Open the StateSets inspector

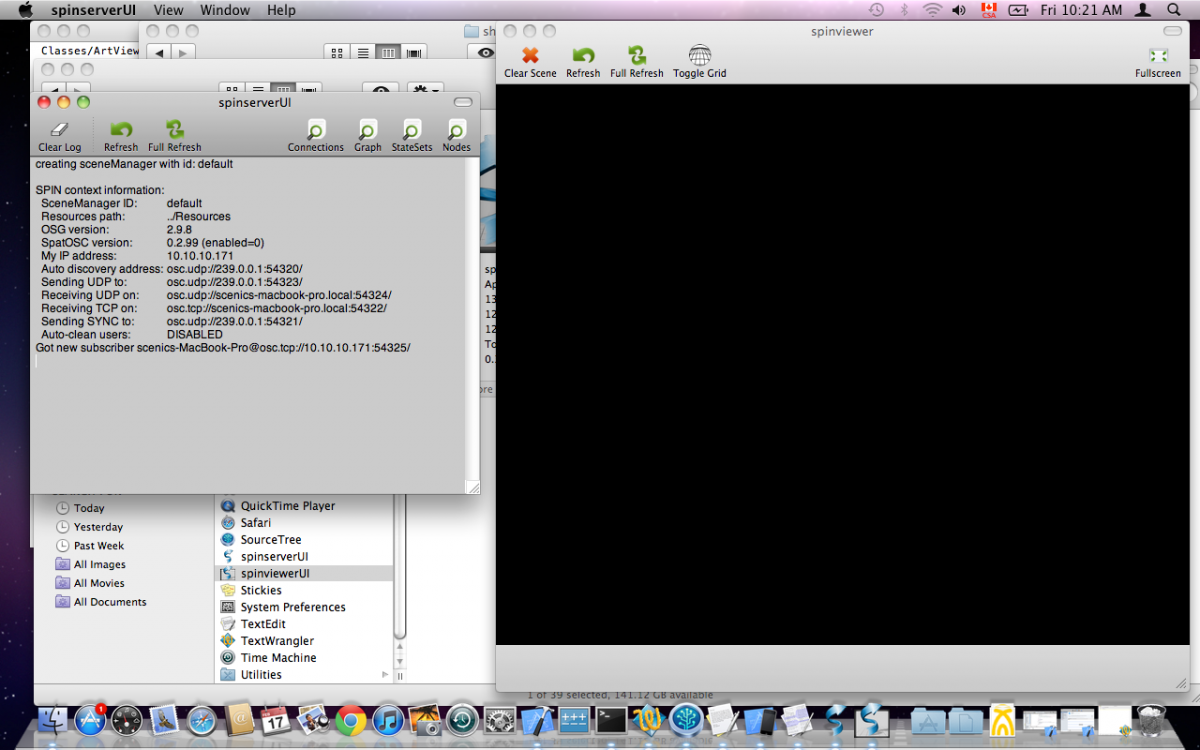(412, 136)
